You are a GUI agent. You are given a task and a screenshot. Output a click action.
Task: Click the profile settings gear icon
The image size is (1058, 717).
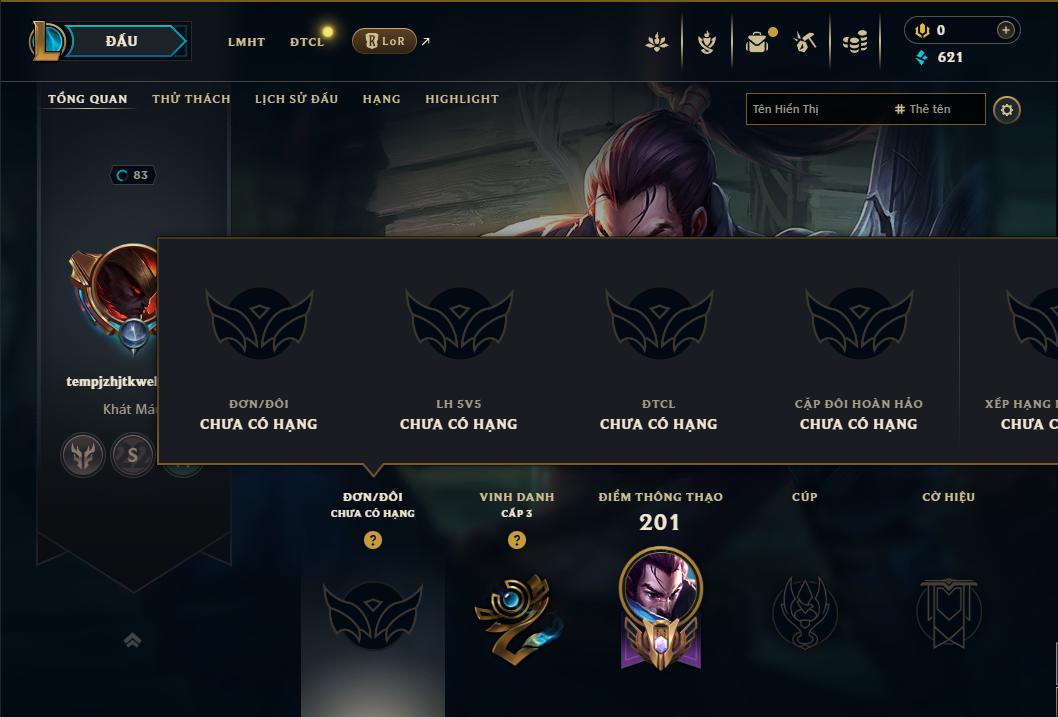click(1007, 110)
